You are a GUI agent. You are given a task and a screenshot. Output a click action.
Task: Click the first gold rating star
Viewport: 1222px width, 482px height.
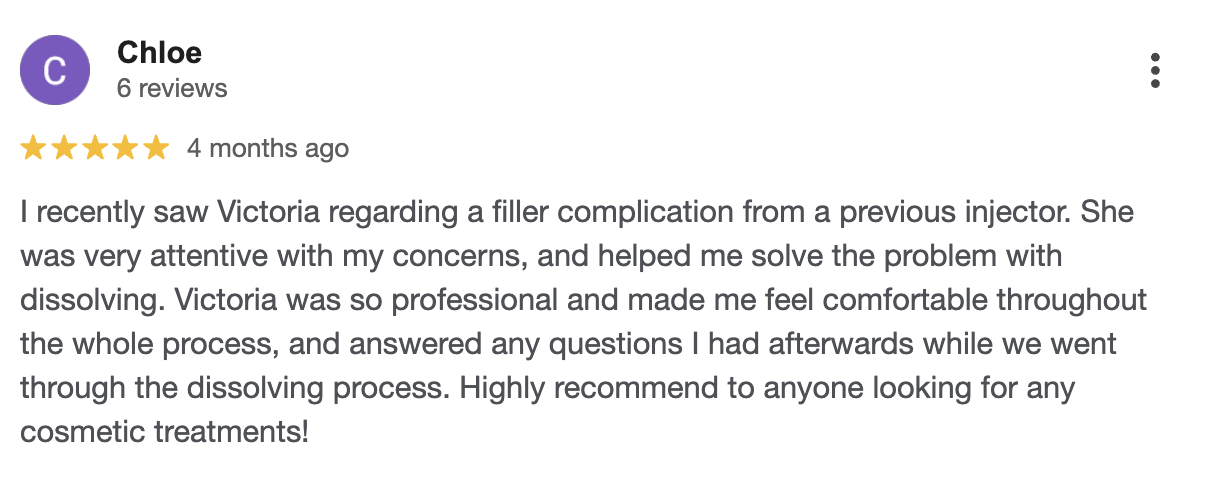tap(32, 149)
